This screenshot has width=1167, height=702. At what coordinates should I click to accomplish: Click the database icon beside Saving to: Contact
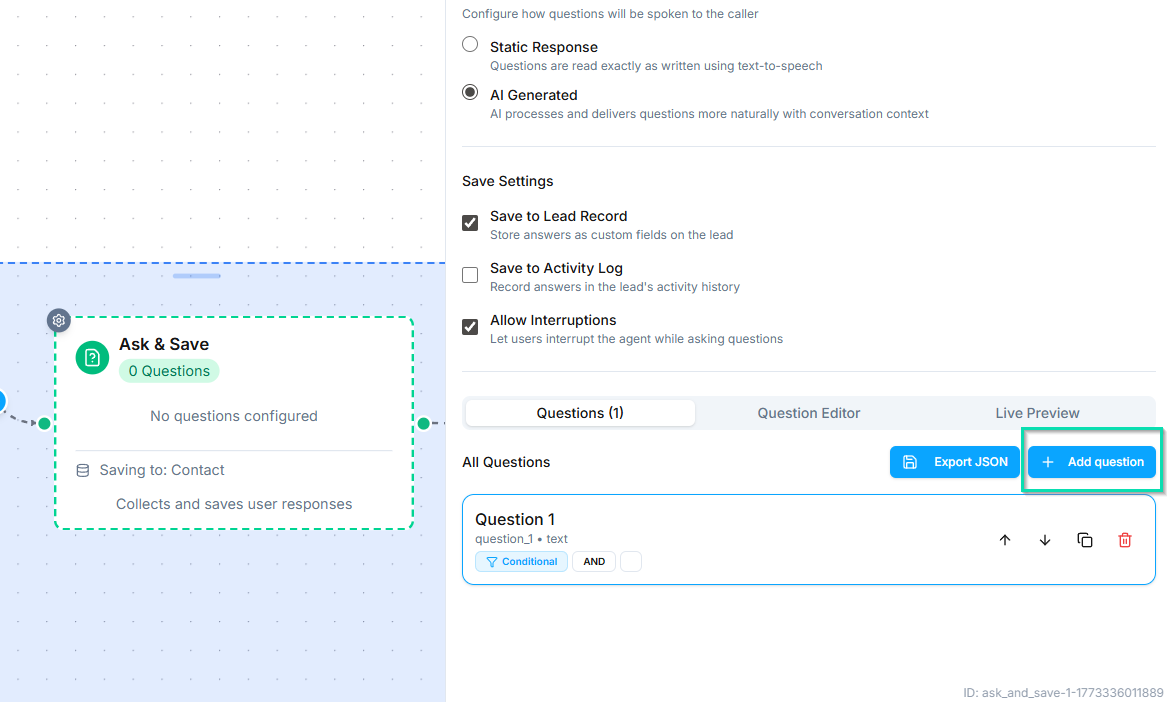tap(83, 470)
